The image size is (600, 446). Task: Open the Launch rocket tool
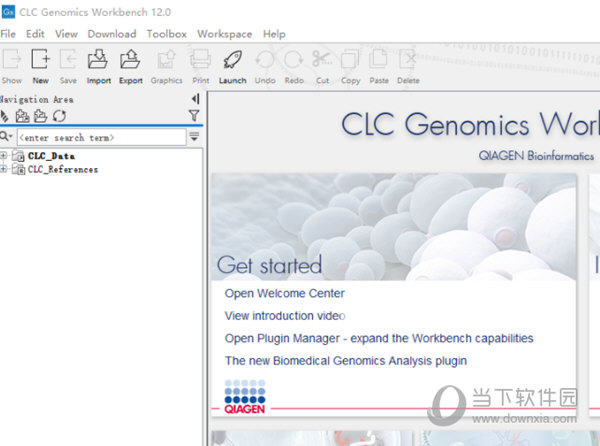[x=232, y=59]
